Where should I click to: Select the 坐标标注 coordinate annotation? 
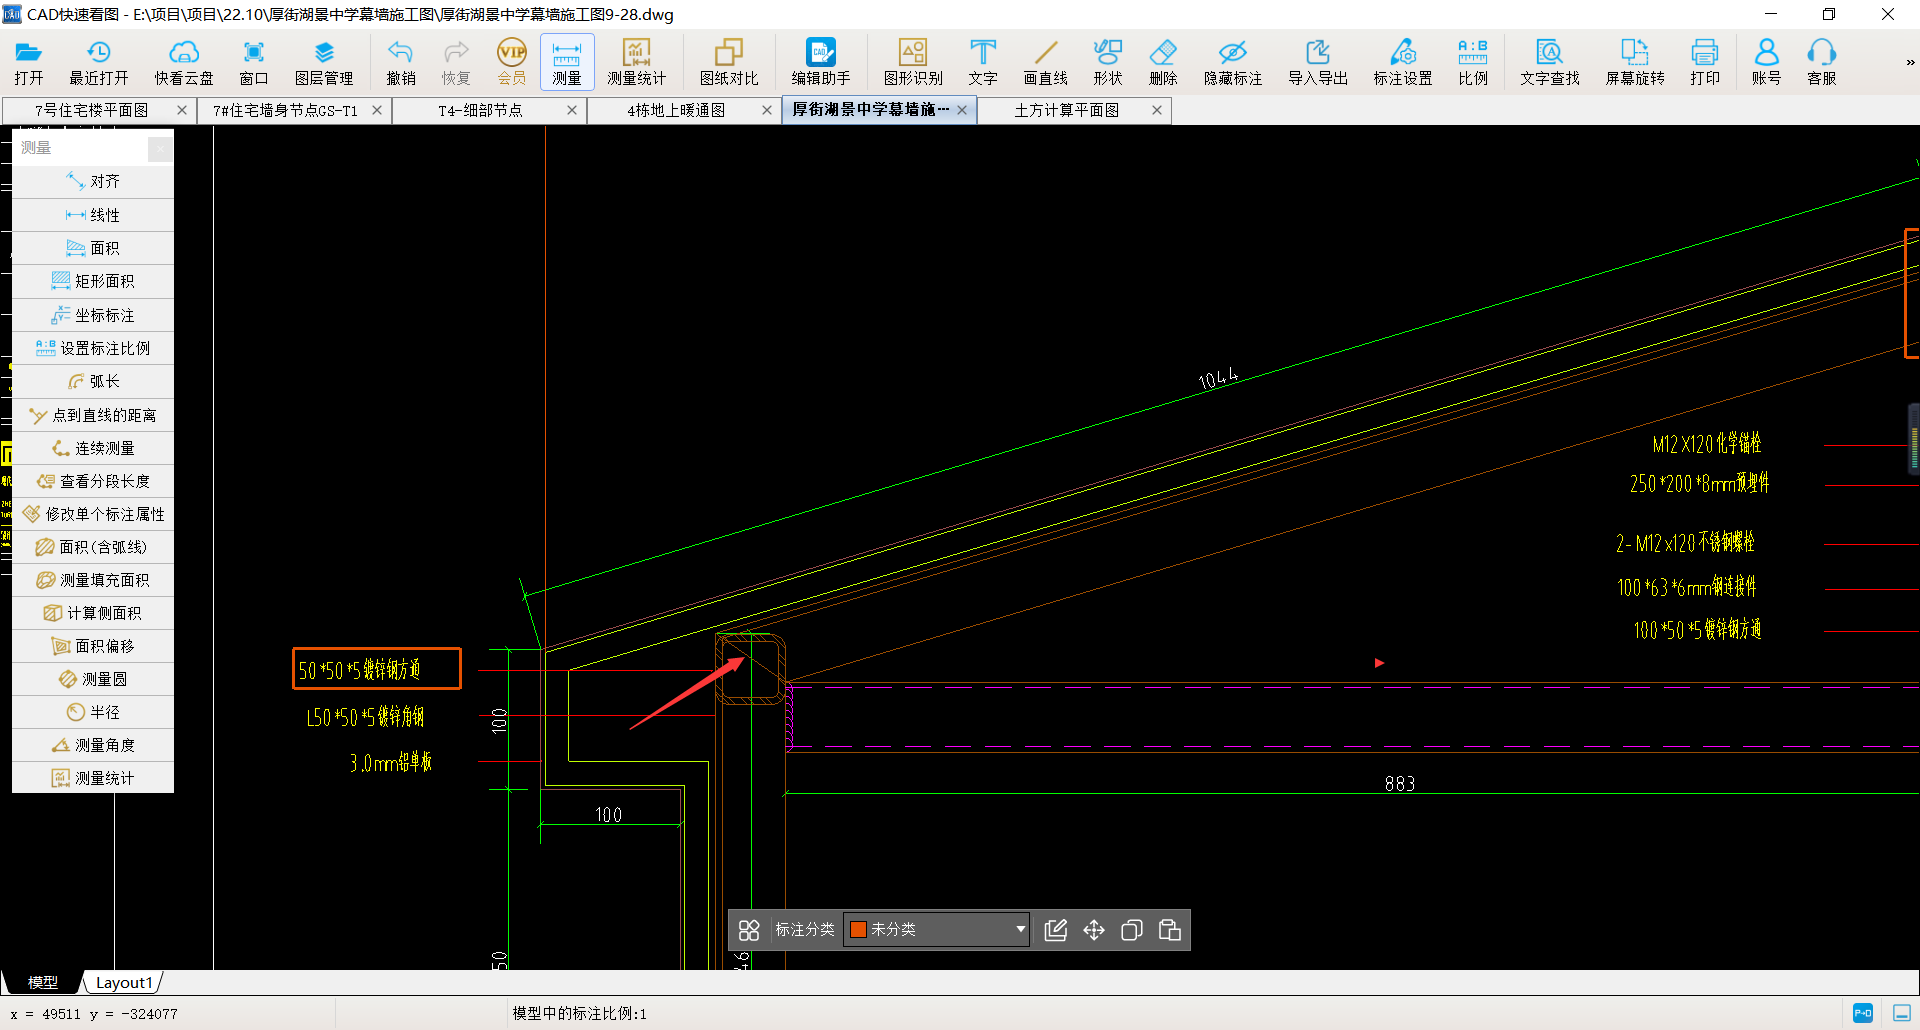(93, 315)
